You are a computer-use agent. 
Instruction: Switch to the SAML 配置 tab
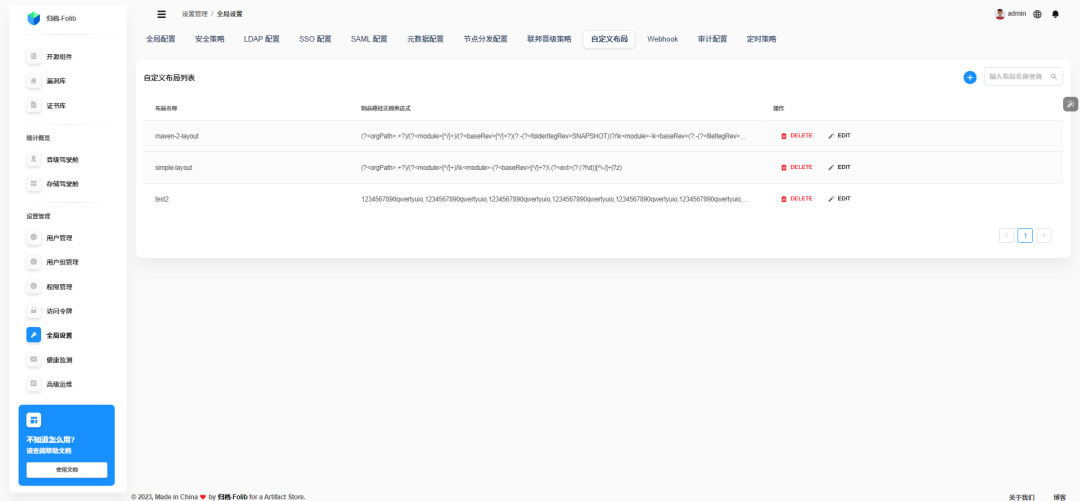click(369, 39)
